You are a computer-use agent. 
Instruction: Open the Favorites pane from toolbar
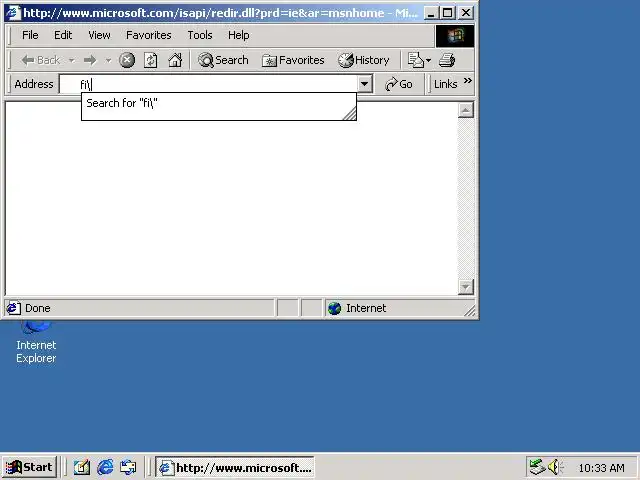(x=293, y=60)
